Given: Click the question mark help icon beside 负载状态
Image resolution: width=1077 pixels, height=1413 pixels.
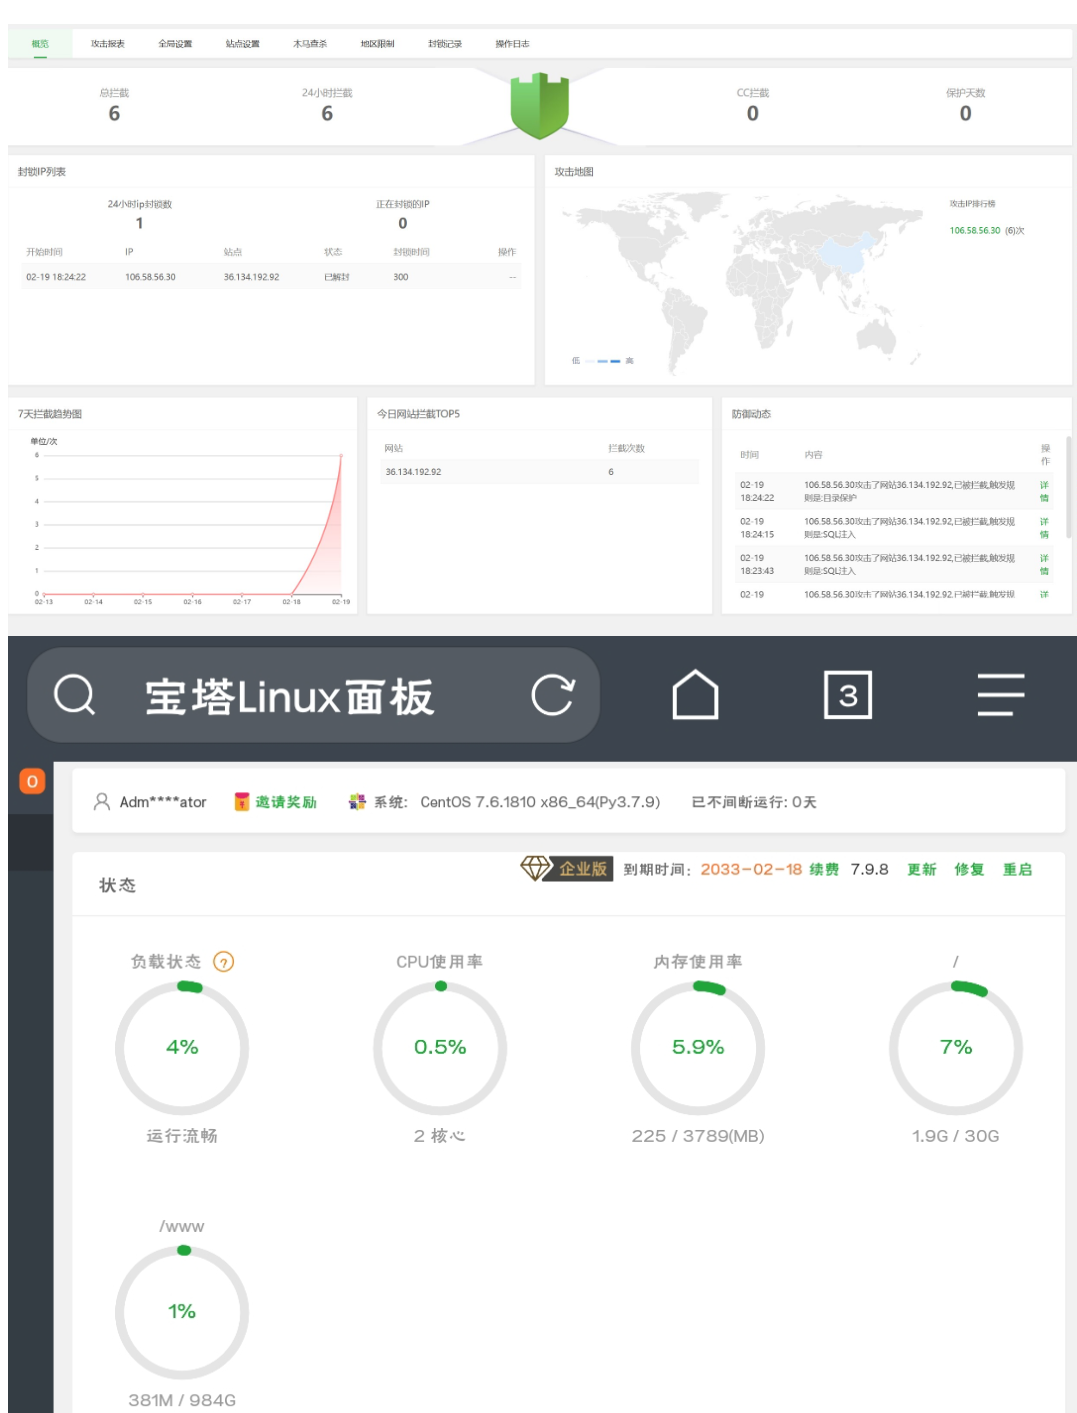Looking at the screenshot, I should point(224,962).
